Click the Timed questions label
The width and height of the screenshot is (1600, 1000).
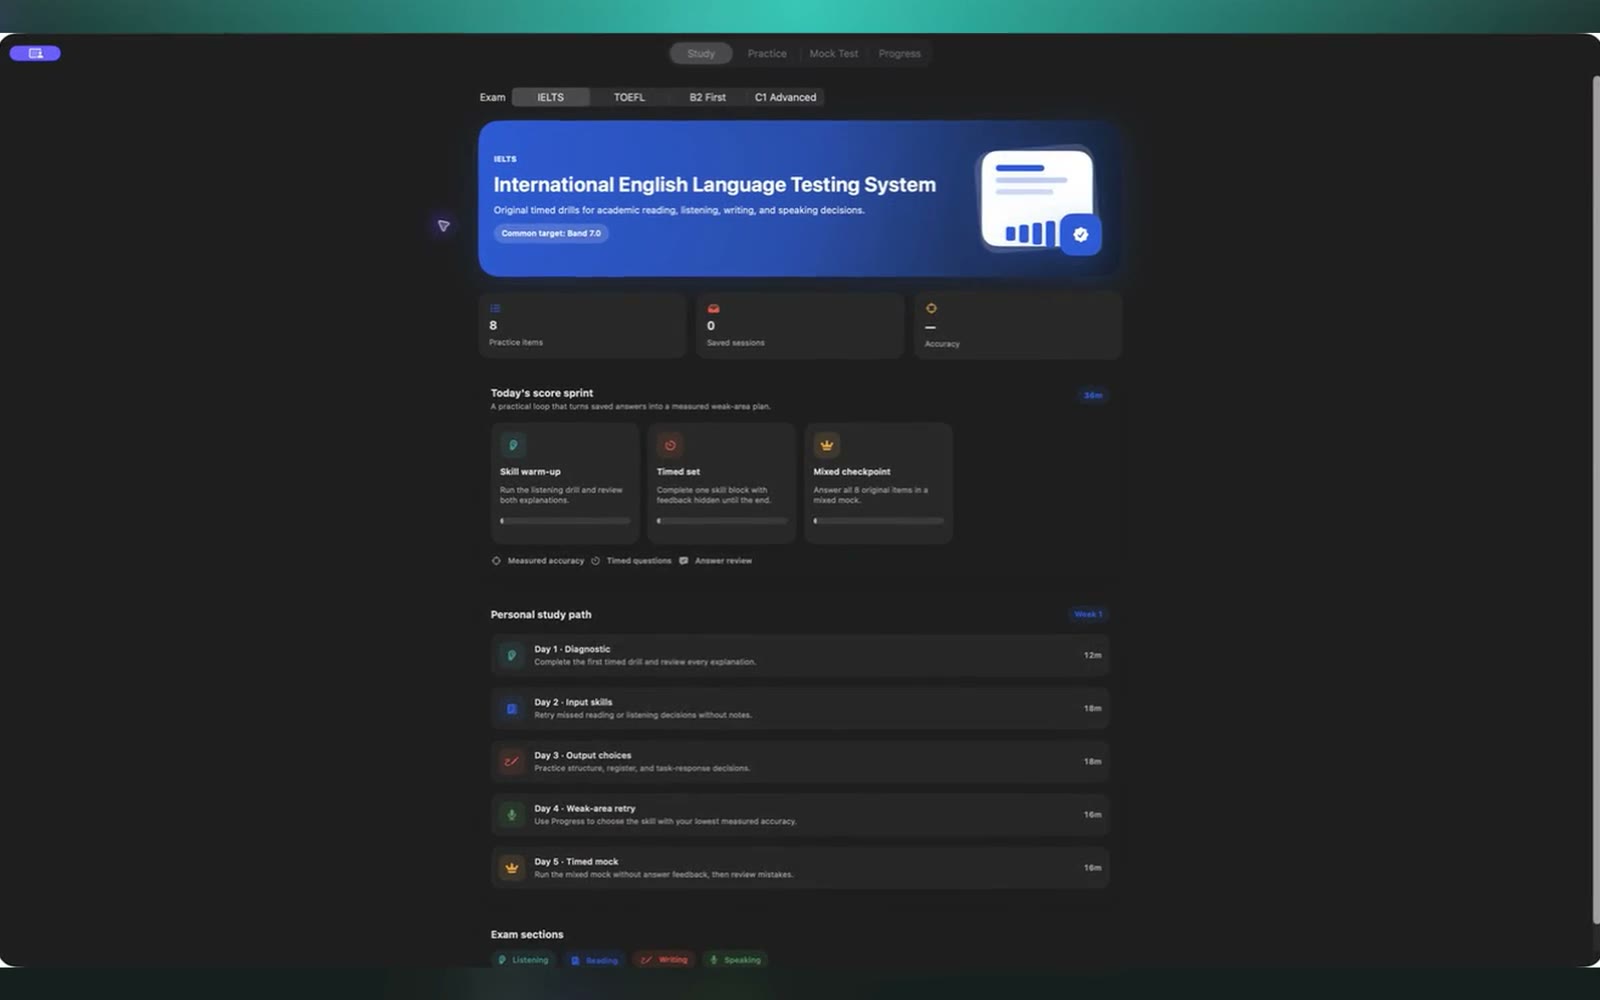[x=638, y=561]
